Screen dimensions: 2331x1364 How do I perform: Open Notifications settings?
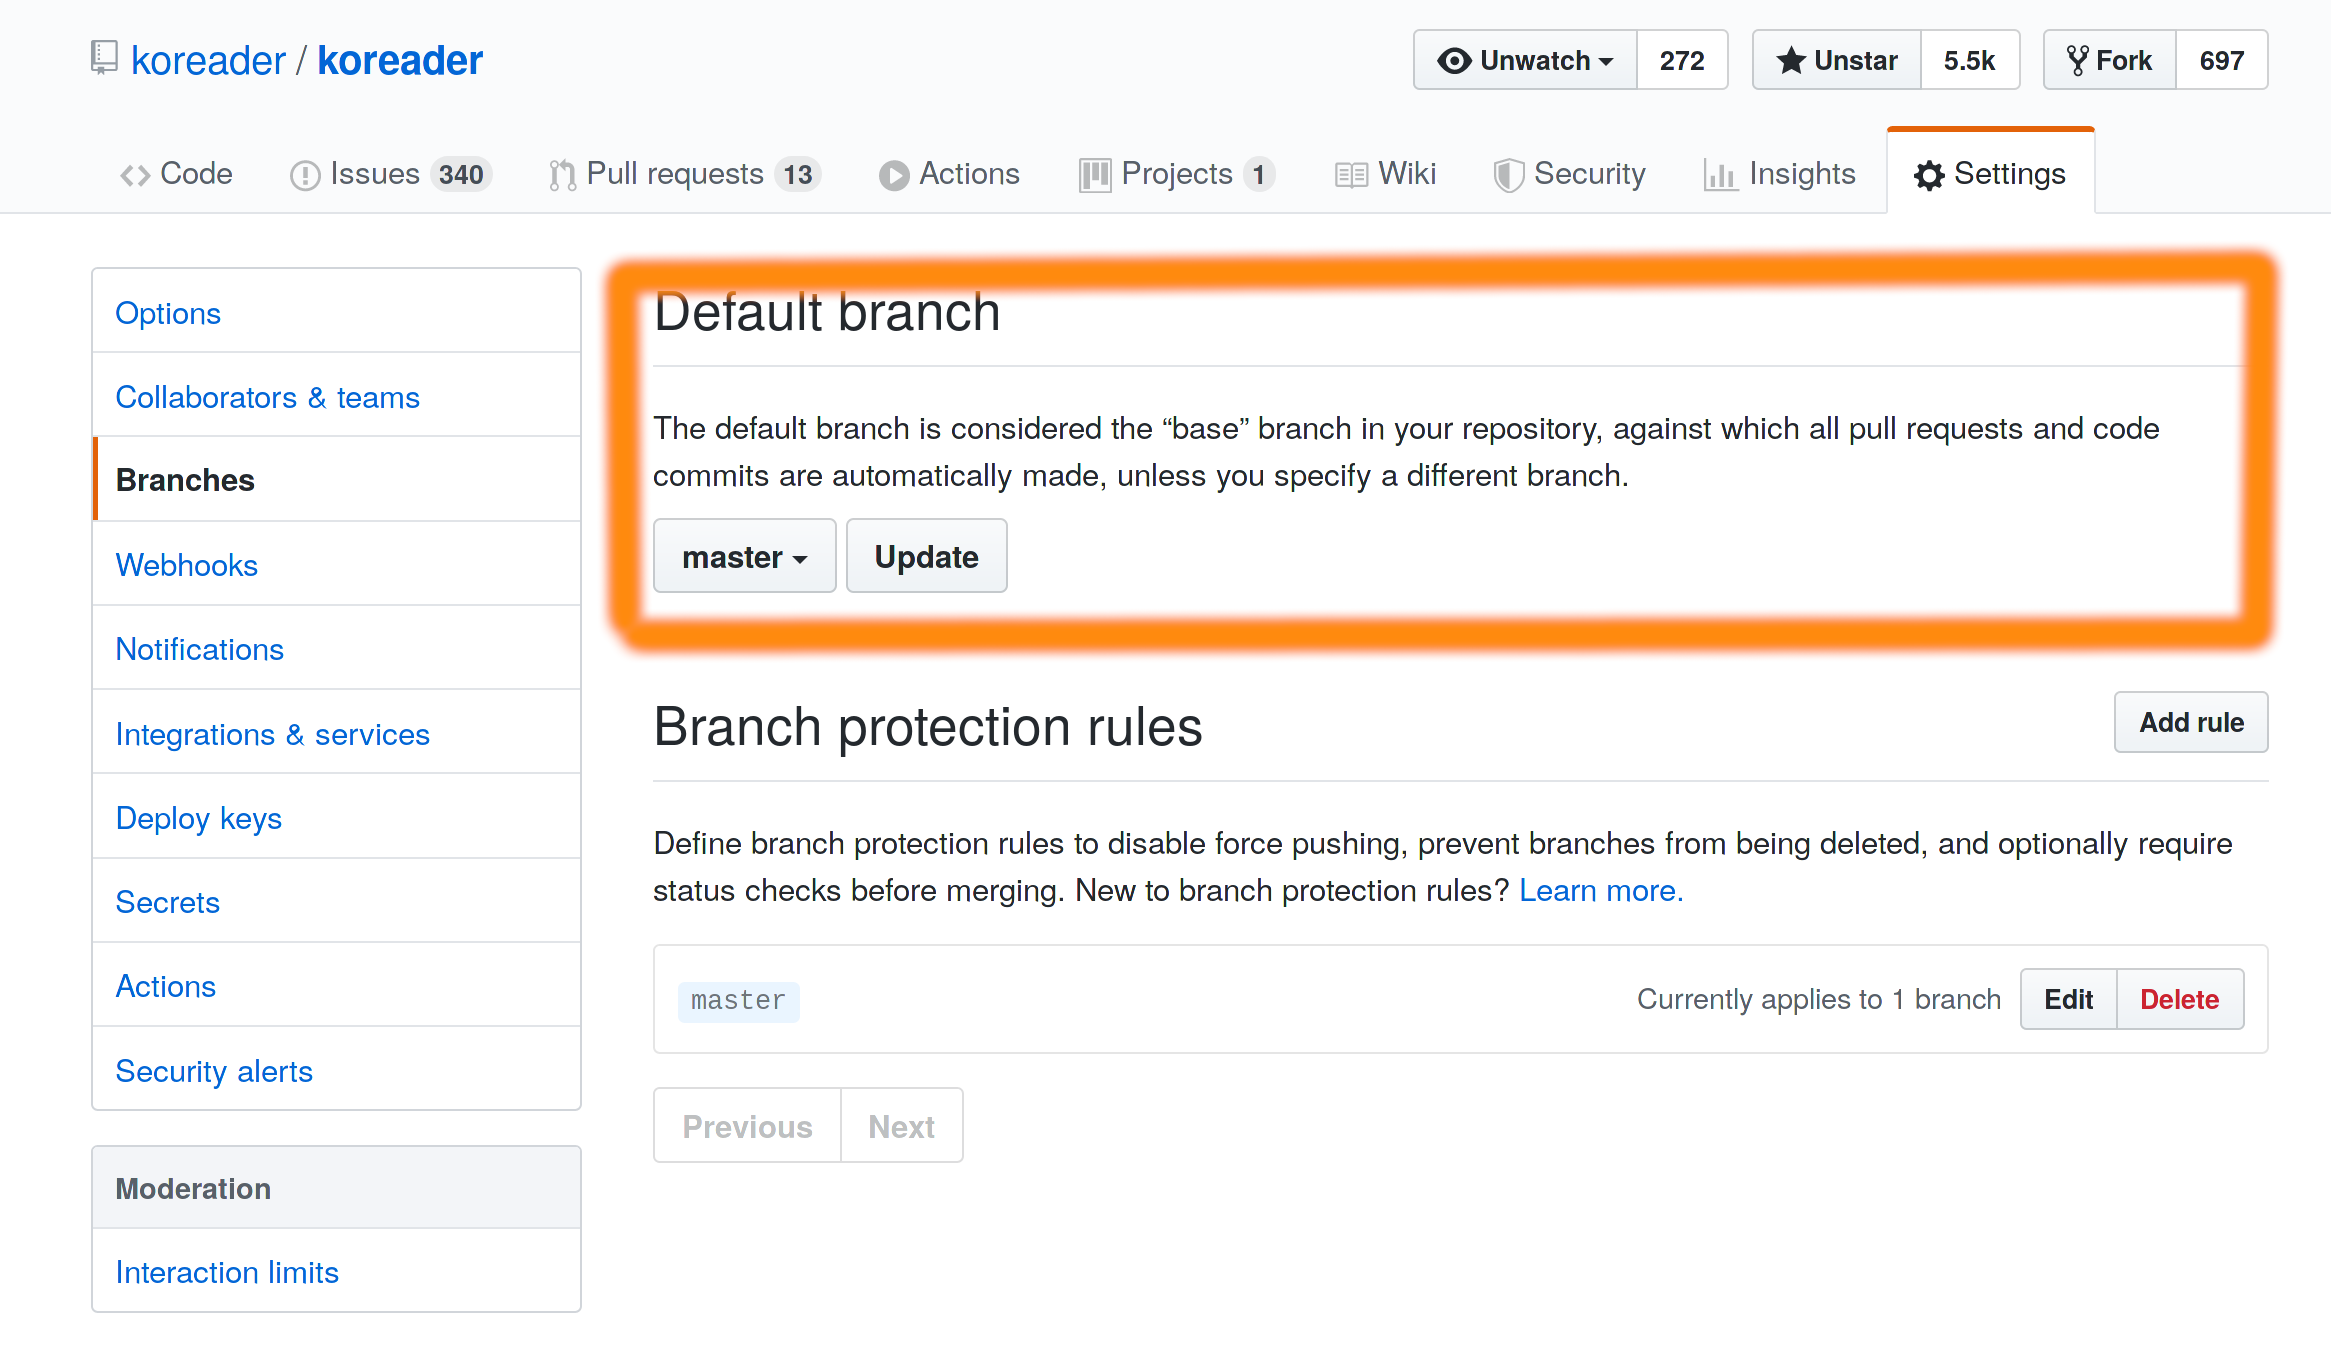point(336,648)
